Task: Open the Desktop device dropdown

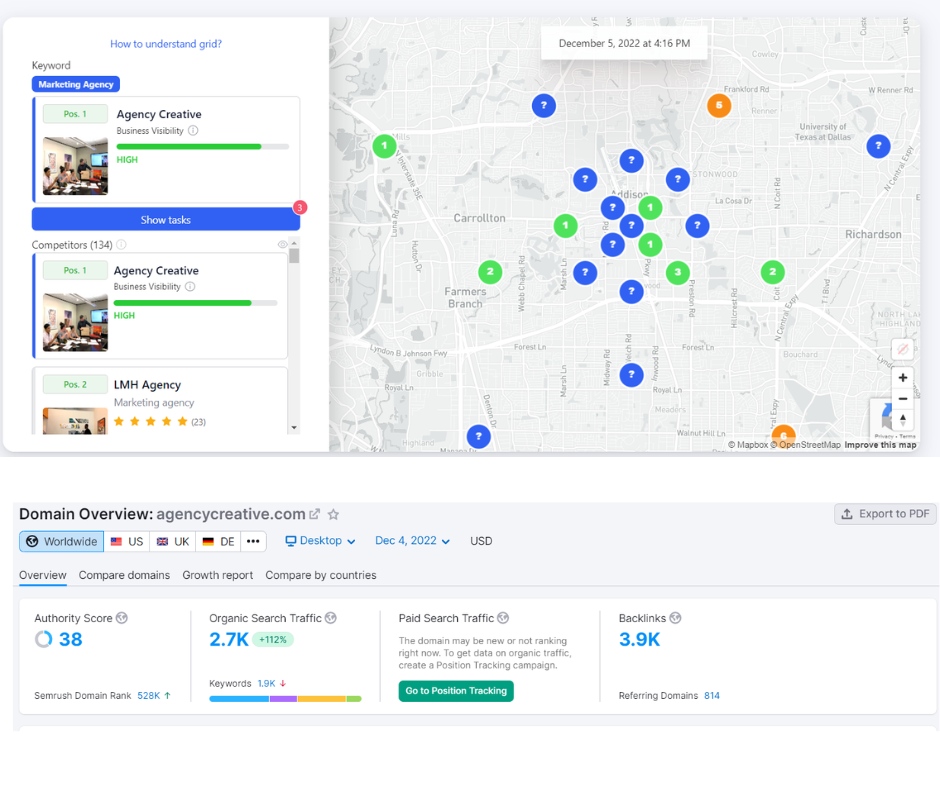Action: pos(320,541)
